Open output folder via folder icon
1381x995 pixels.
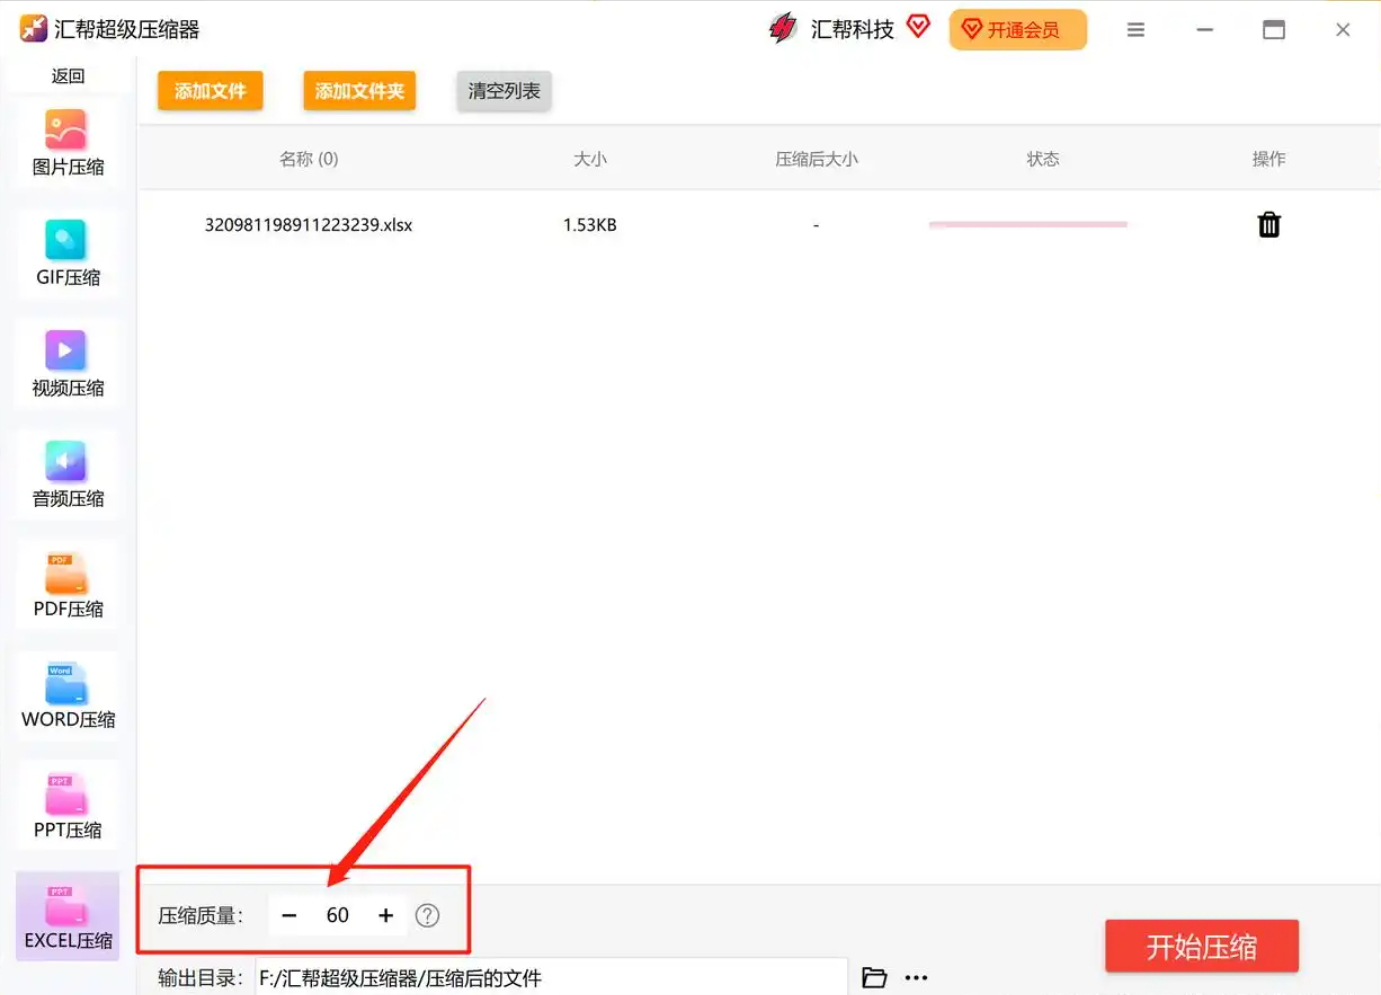874,977
